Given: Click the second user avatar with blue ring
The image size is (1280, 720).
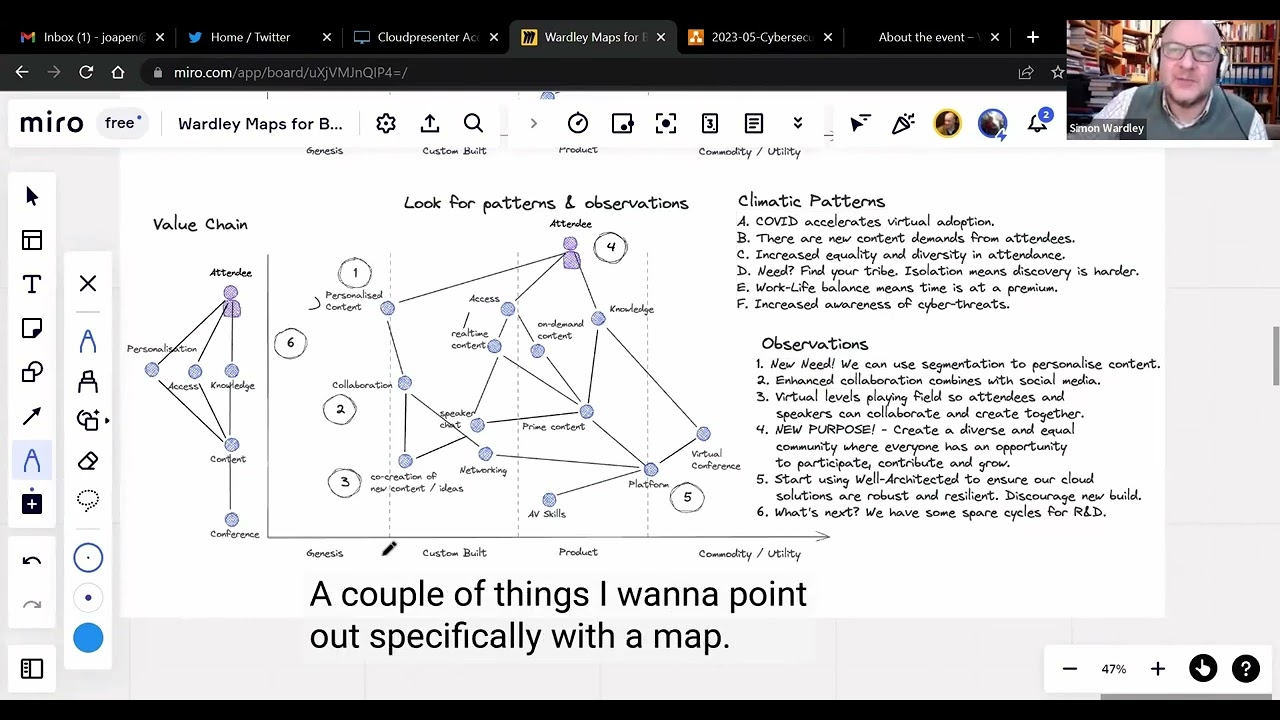Looking at the screenshot, I should click(992, 123).
